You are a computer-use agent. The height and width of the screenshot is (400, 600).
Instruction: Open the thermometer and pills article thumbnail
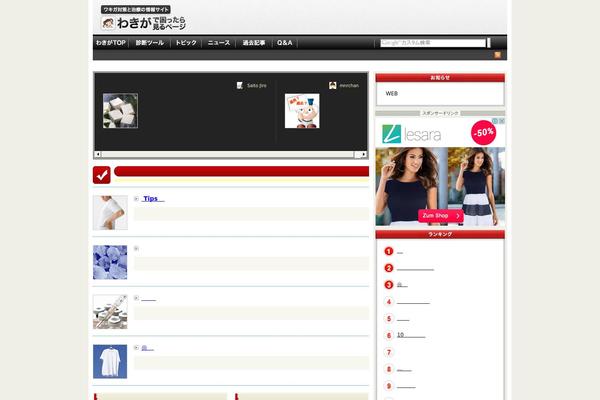(110, 312)
